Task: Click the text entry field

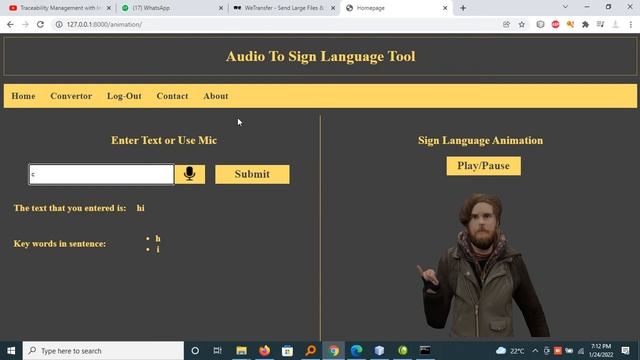Action: pos(101,174)
